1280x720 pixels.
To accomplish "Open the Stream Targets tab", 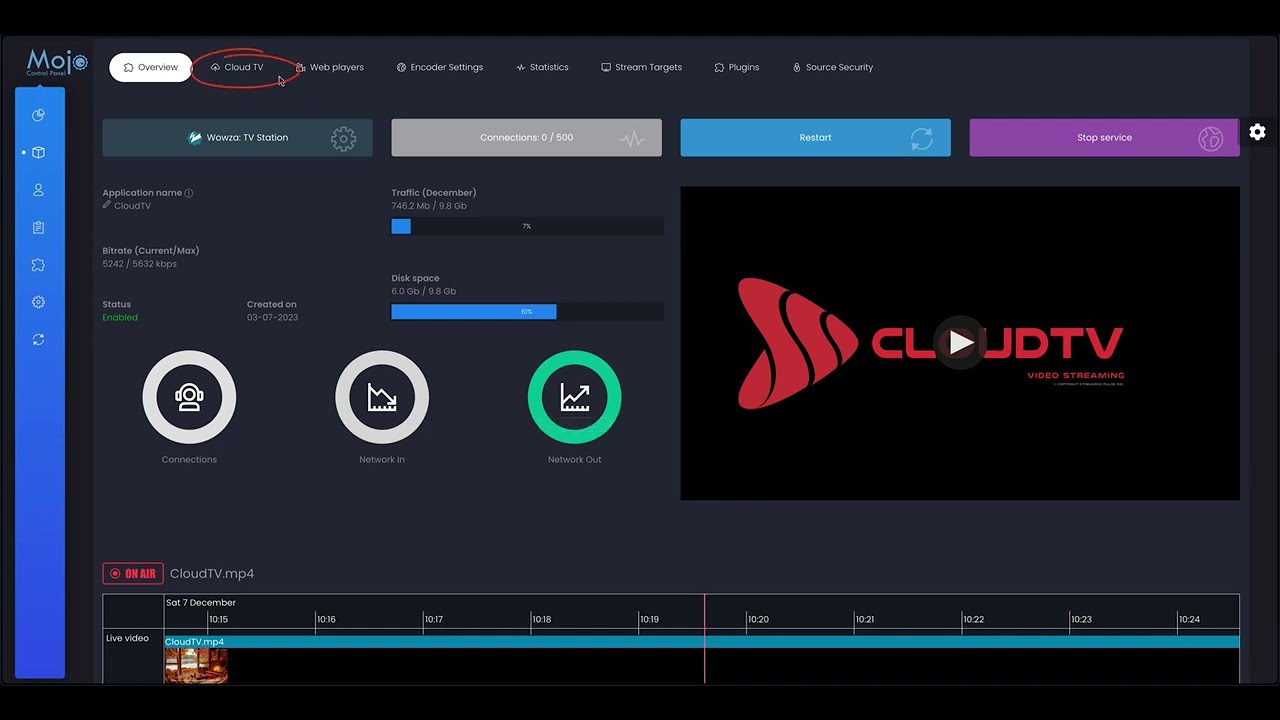I will [641, 67].
